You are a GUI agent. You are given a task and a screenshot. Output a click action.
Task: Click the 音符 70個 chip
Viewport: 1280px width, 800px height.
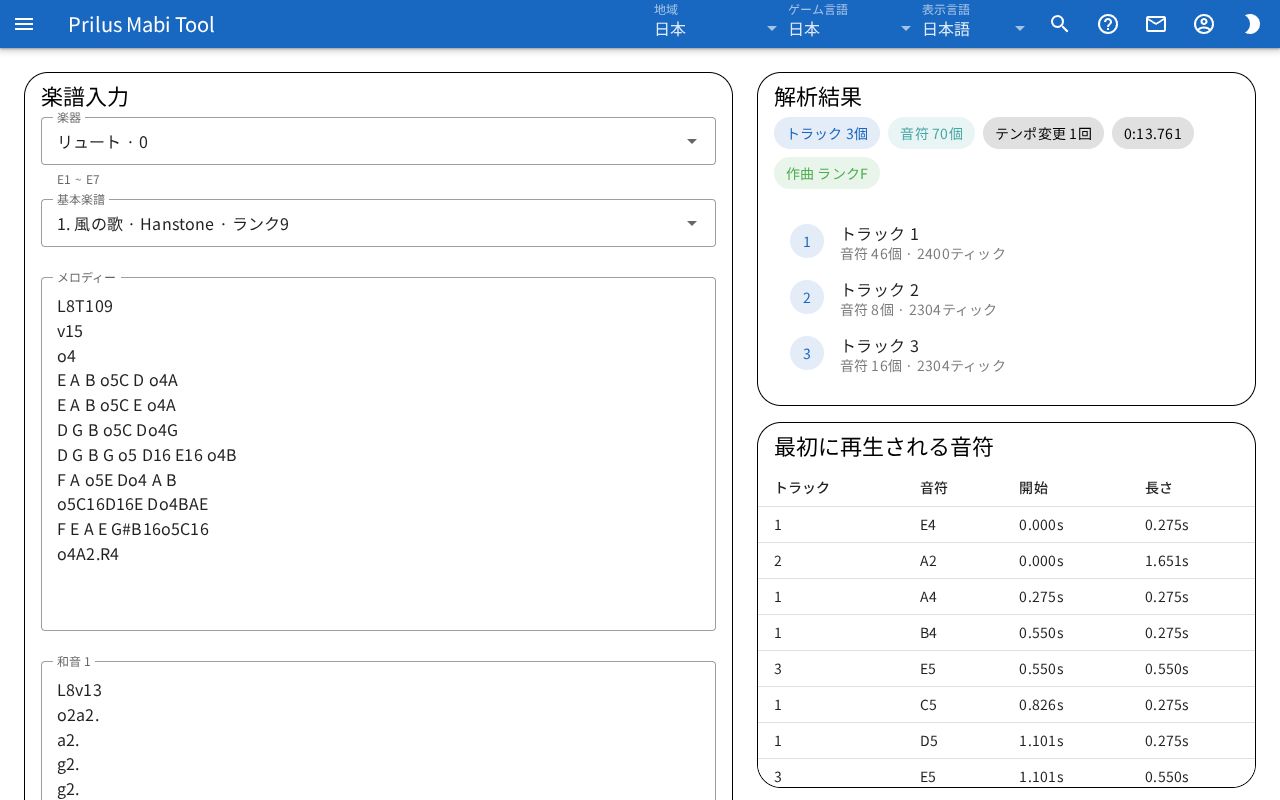[x=931, y=133]
